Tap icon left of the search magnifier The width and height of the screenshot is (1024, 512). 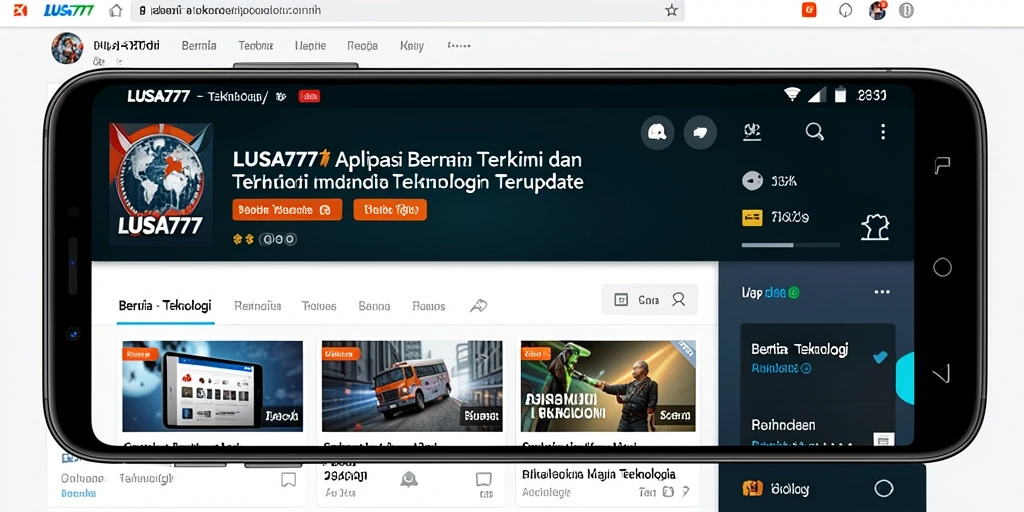752,132
